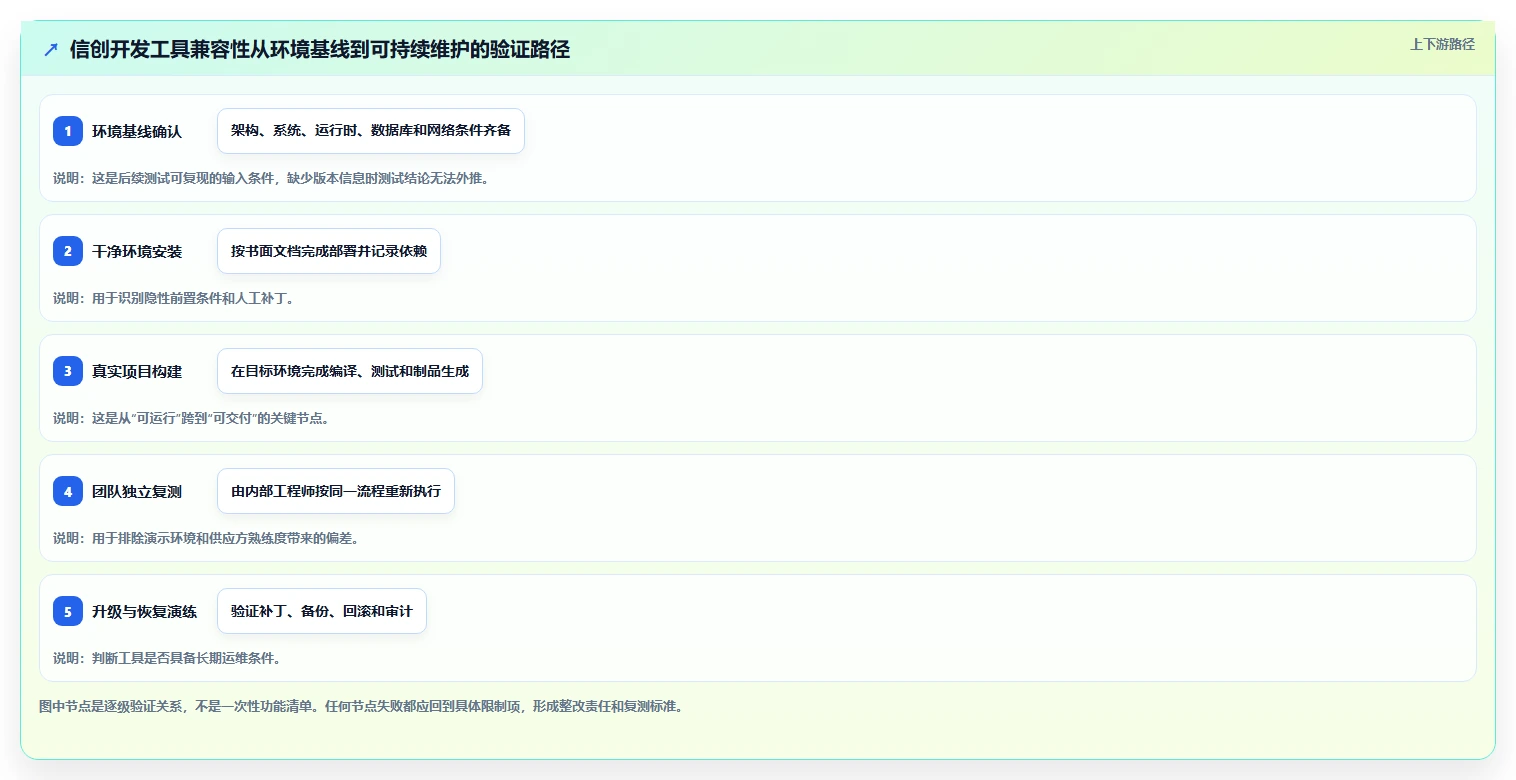Click the step 3 number badge

click(68, 371)
